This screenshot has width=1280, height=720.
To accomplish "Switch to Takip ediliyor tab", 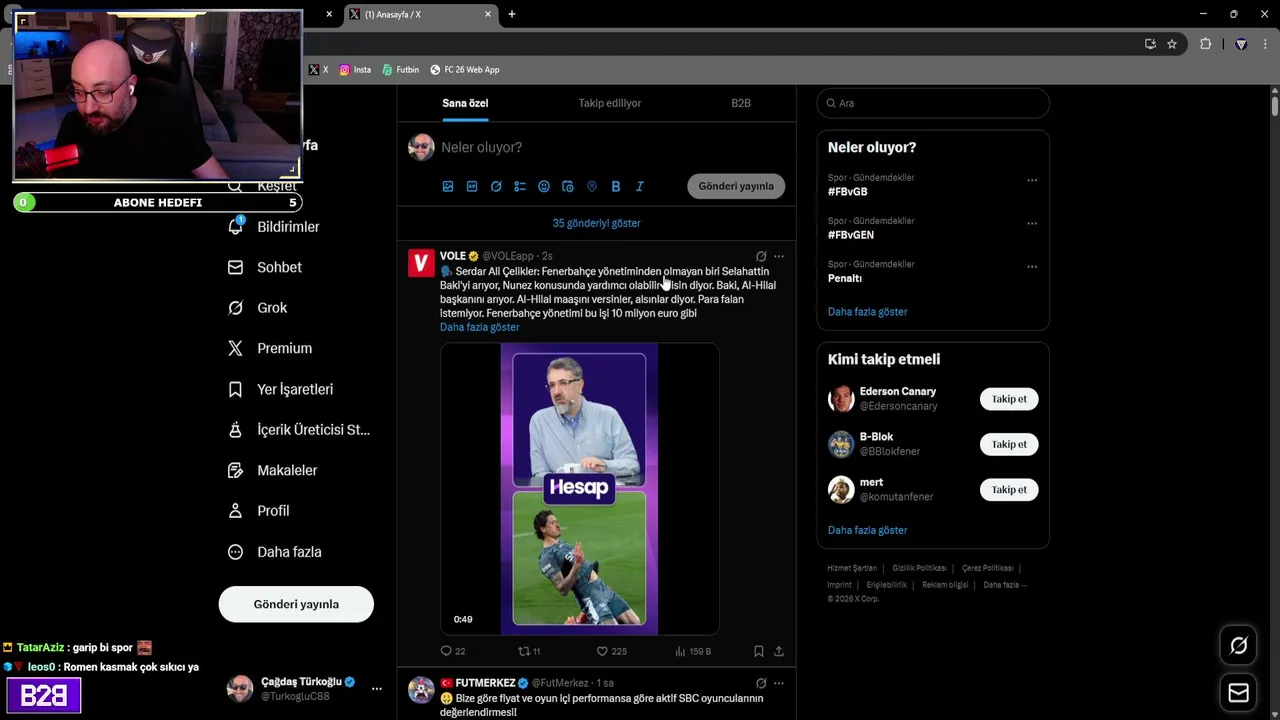I will pyautogui.click(x=610, y=103).
